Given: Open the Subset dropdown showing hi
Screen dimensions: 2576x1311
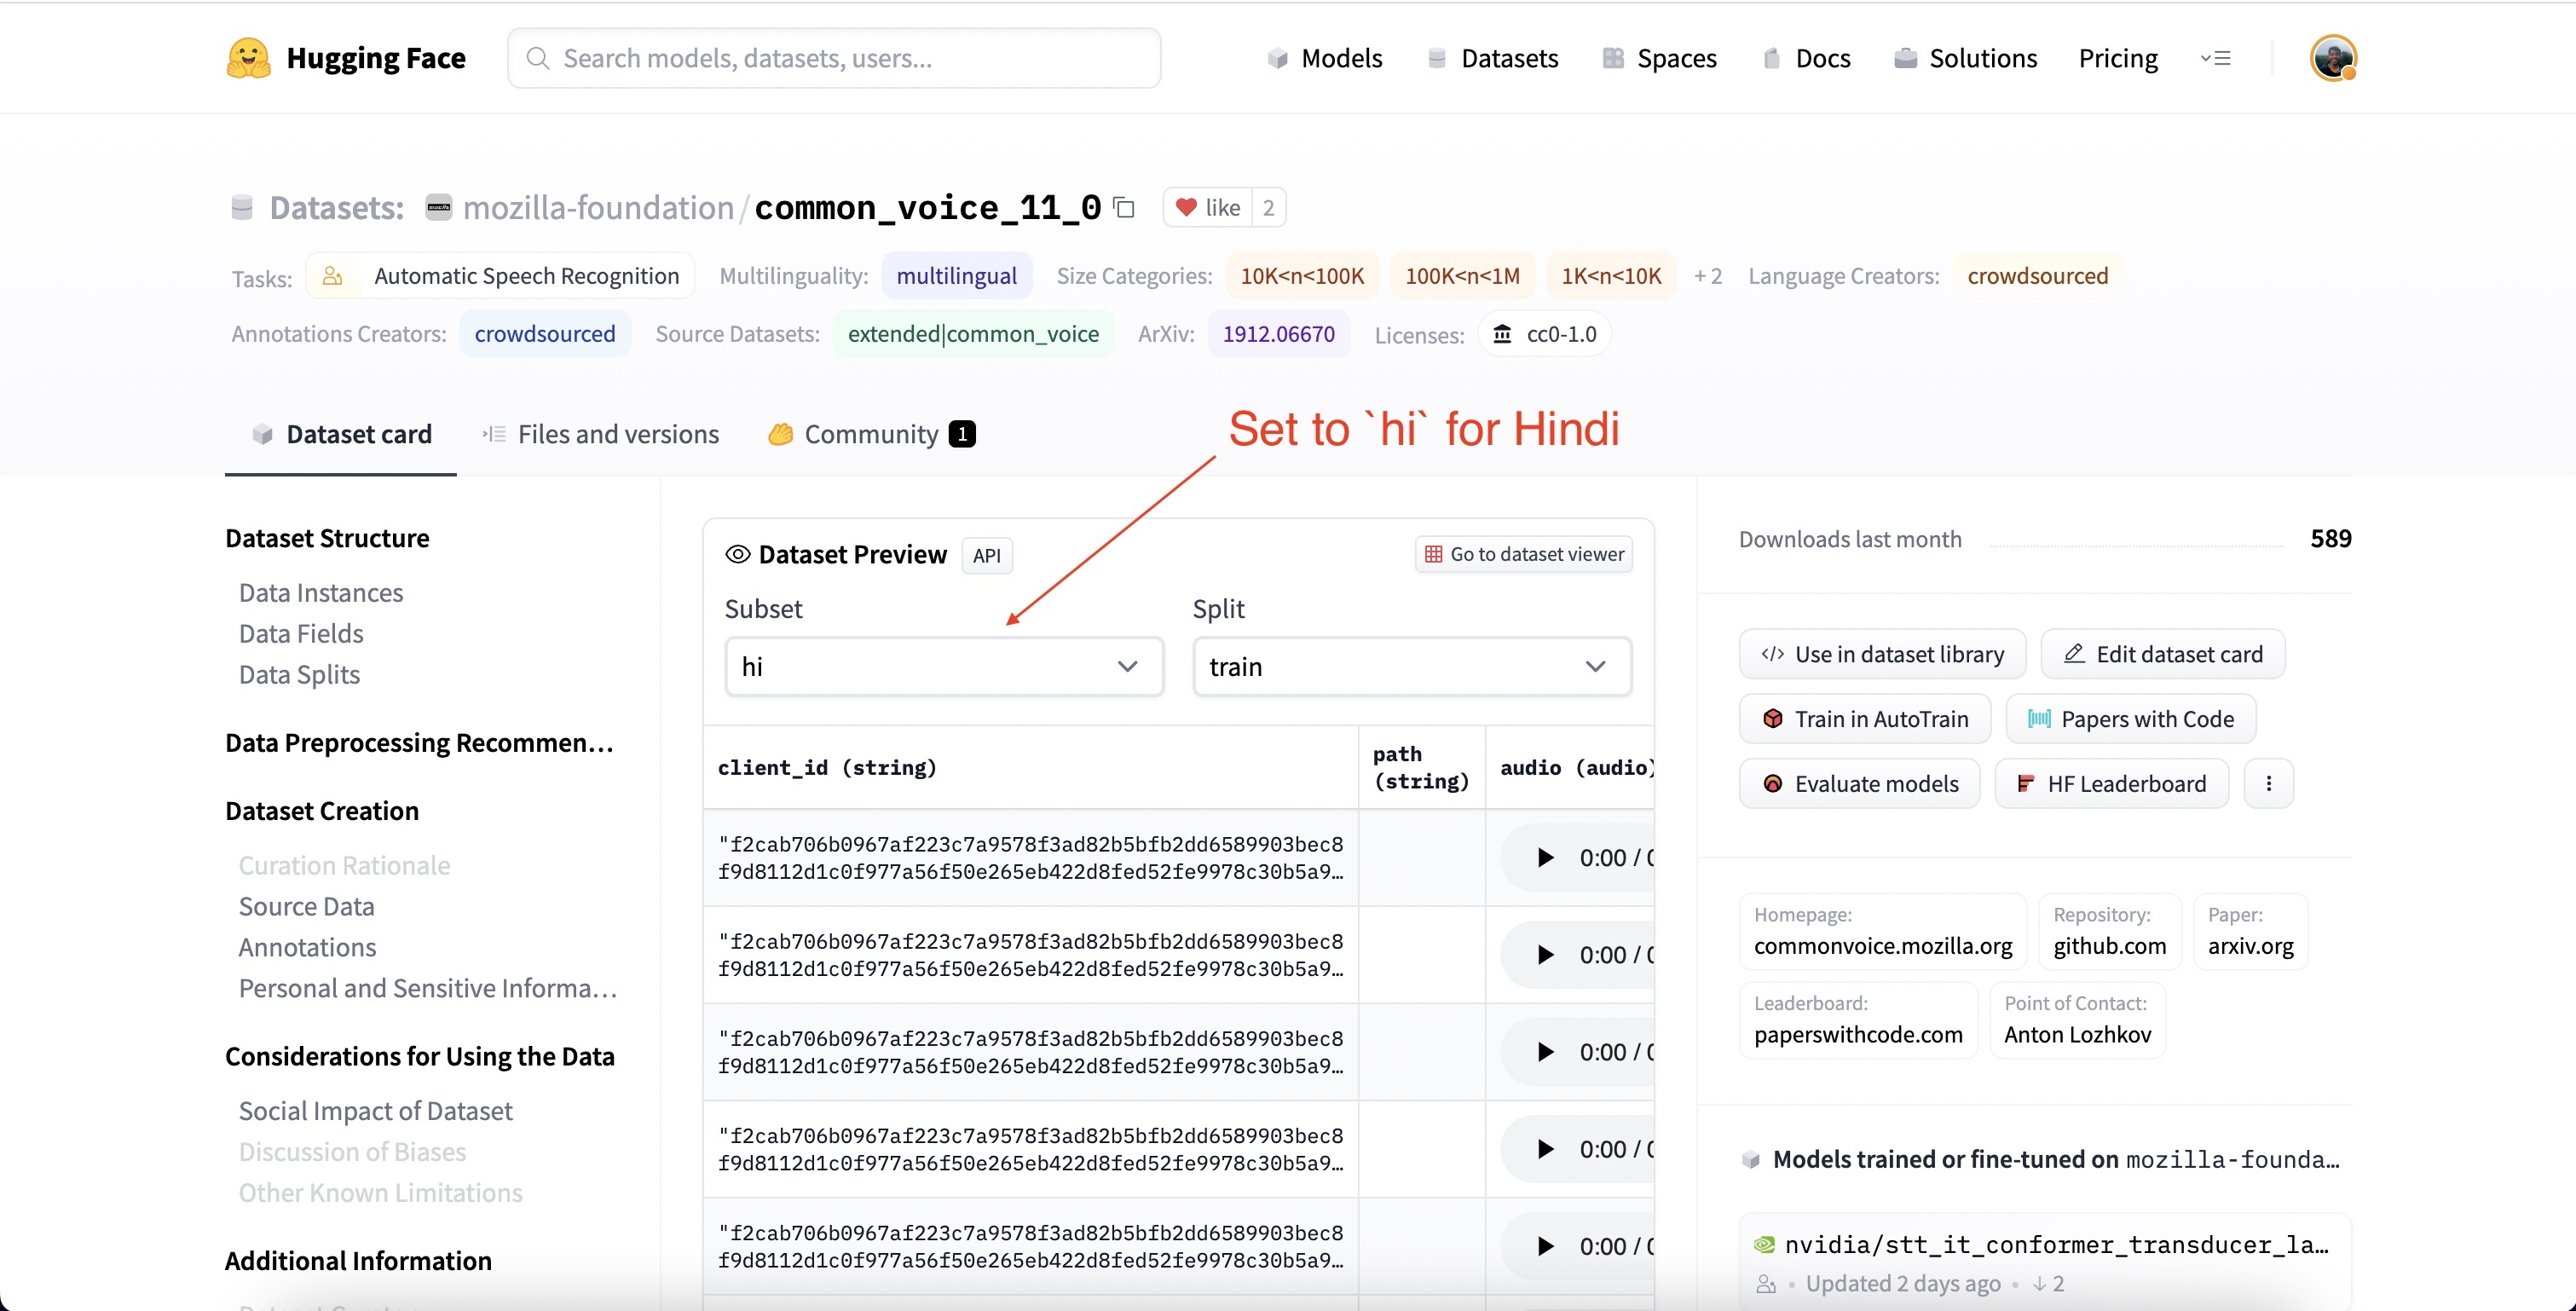Looking at the screenshot, I should coord(943,667).
